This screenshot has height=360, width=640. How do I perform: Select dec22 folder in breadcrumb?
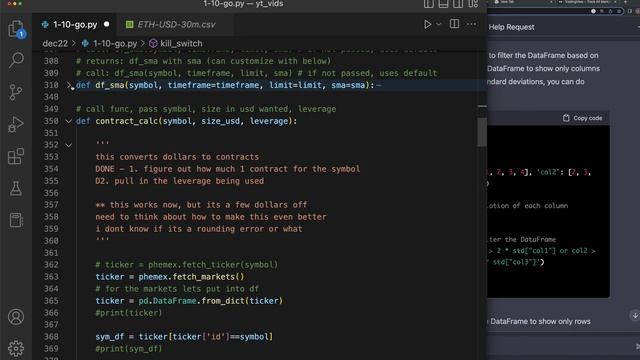[x=55, y=43]
